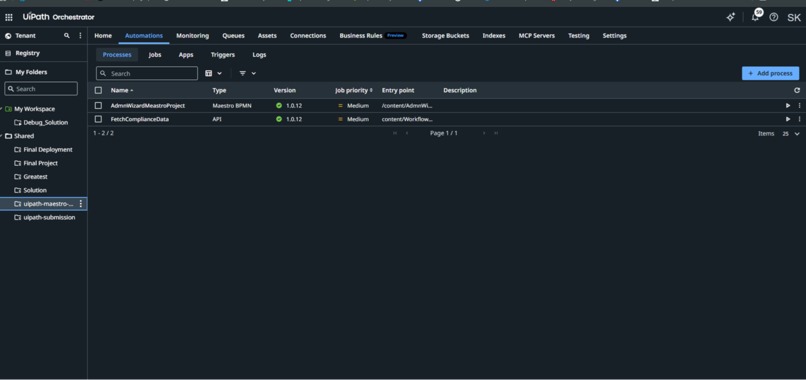Switch to the Logs sub-tab
The image size is (806, 380).
(259, 55)
